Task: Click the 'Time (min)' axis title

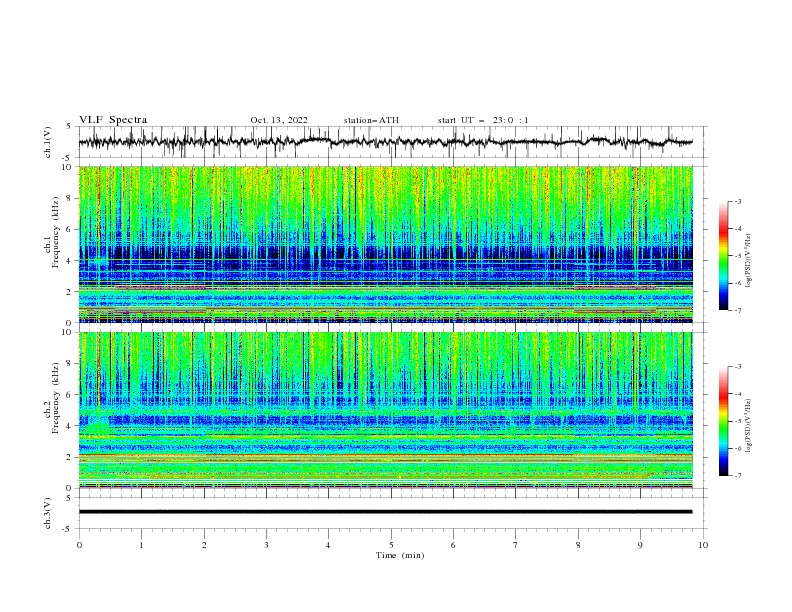Action: (x=400, y=555)
